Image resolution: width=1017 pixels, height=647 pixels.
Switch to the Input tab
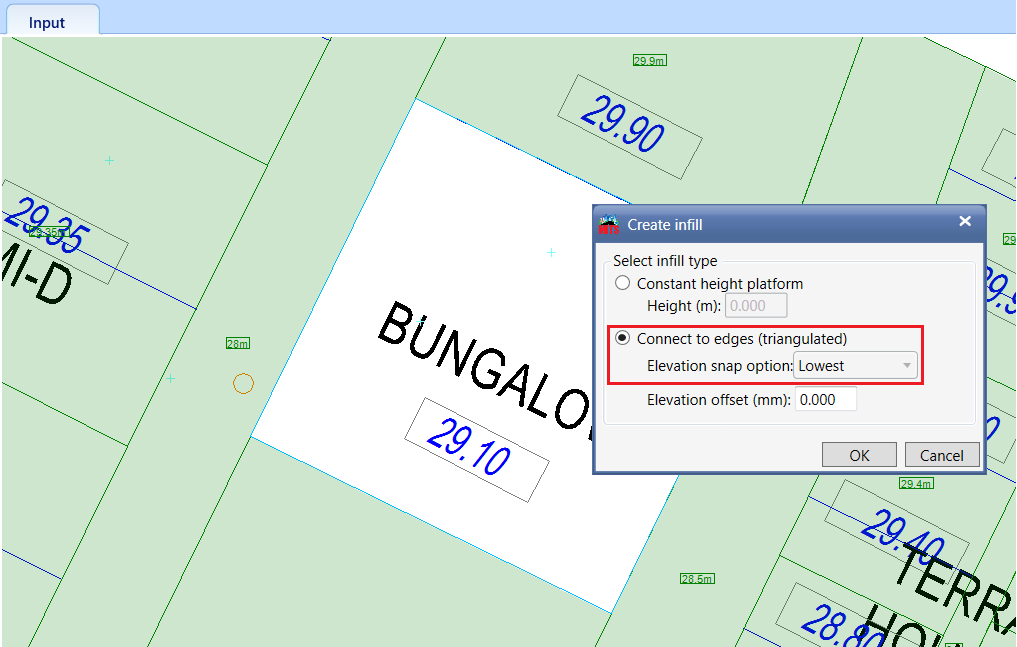tap(47, 22)
